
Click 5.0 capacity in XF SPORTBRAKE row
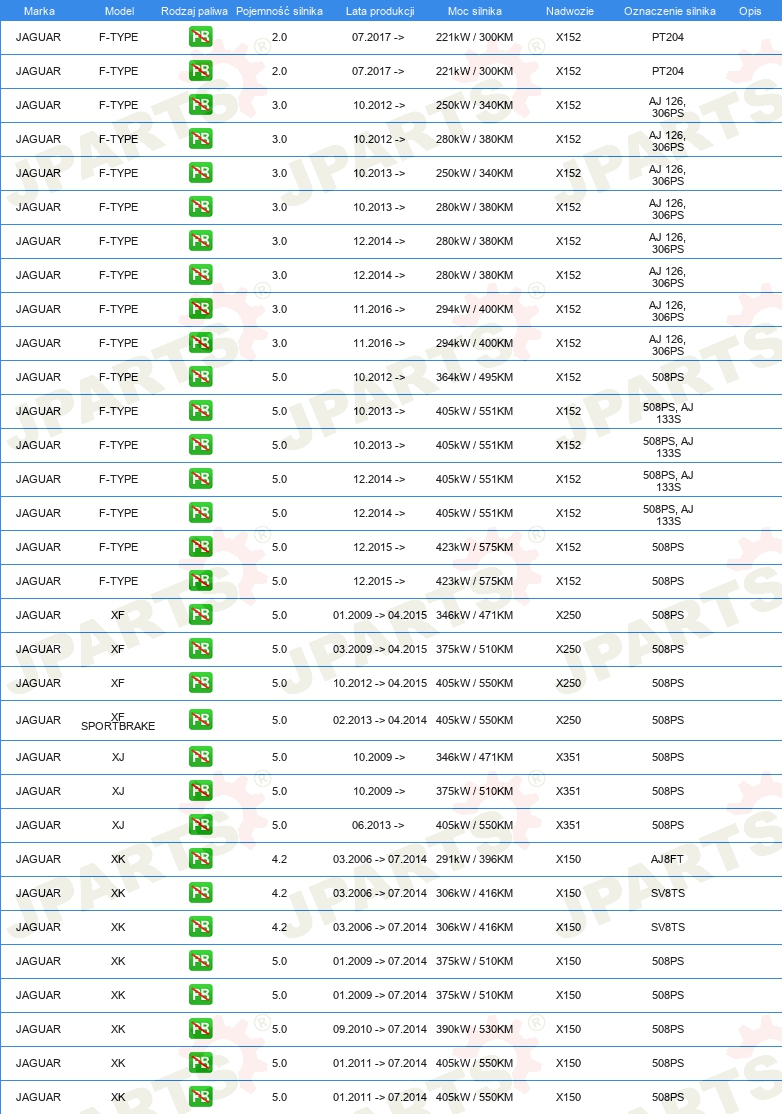(x=279, y=720)
